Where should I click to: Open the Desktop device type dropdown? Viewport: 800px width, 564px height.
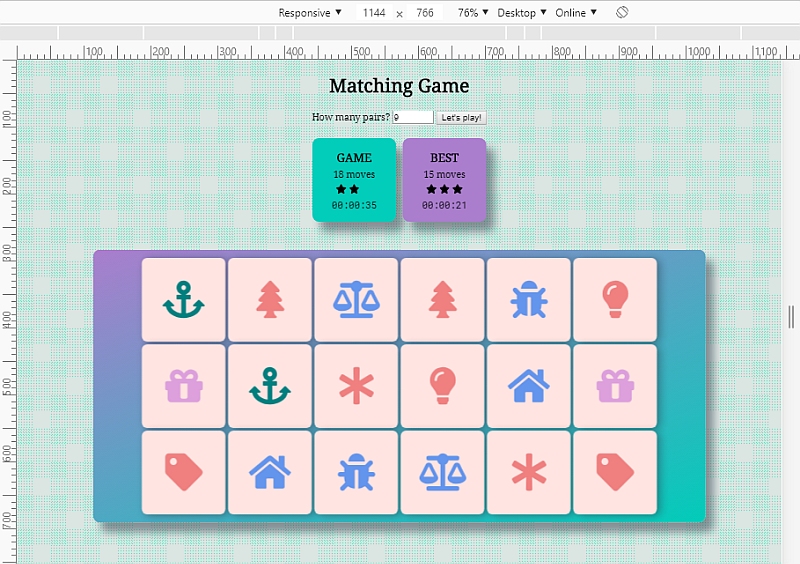pyautogui.click(x=523, y=12)
